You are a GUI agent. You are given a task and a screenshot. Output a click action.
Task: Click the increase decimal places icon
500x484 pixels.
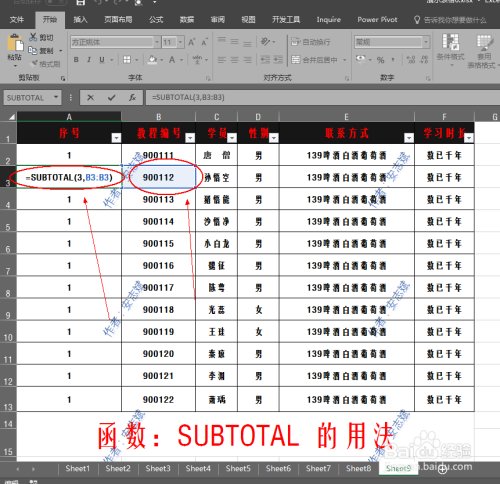click(411, 60)
